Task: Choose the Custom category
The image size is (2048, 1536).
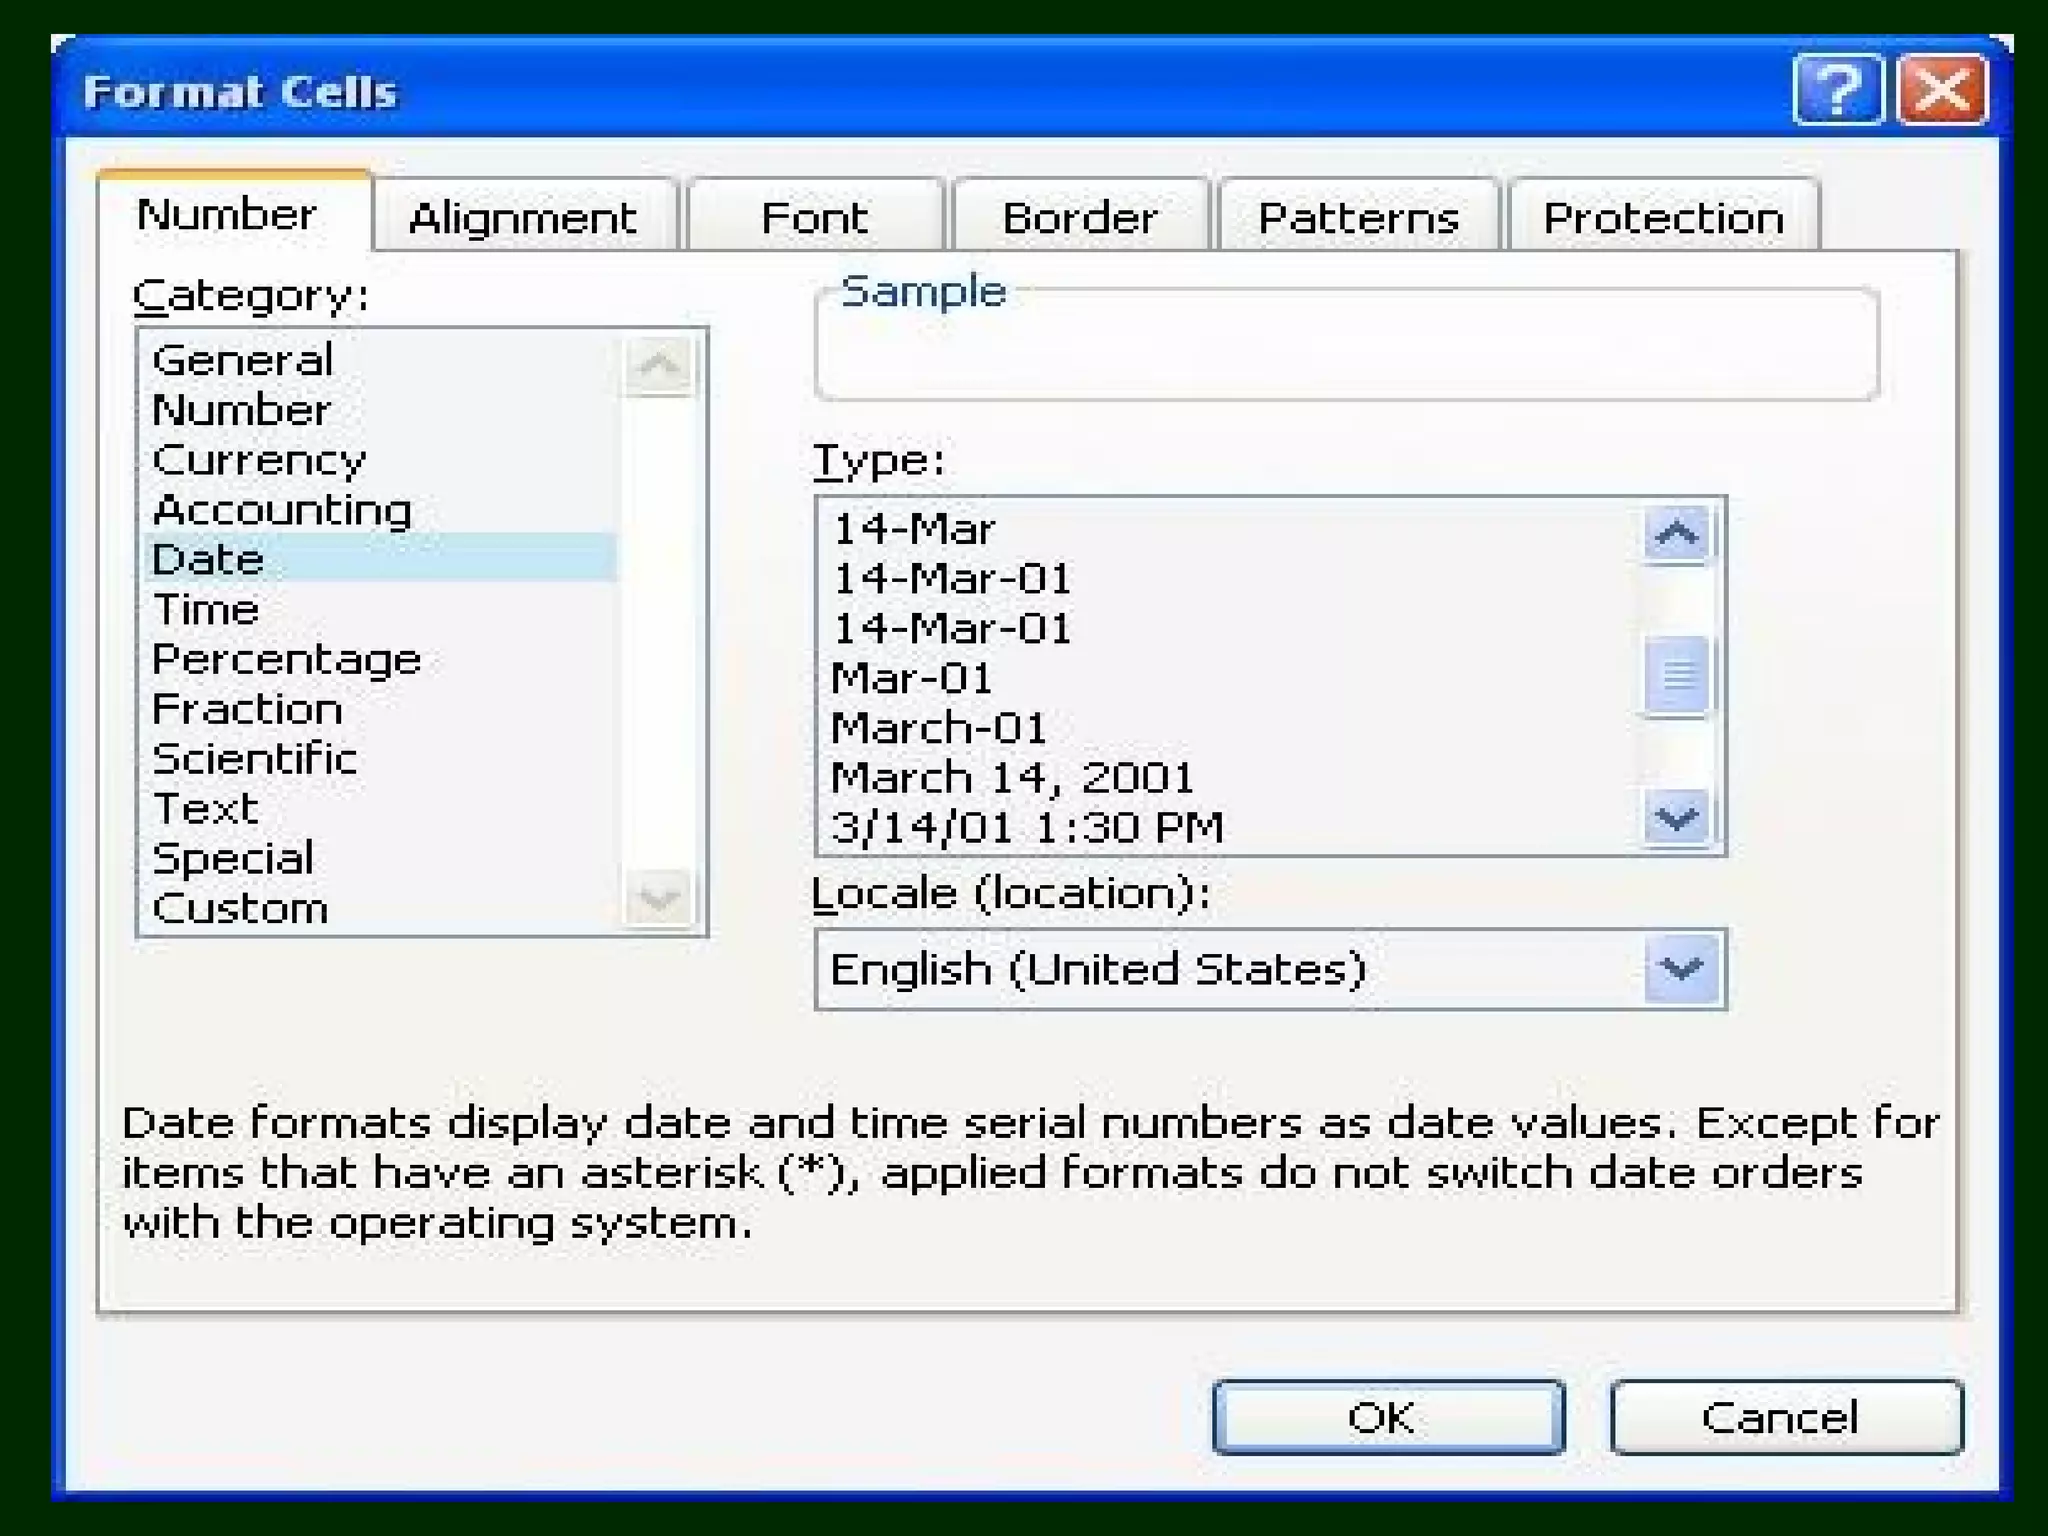Action: (x=240, y=908)
